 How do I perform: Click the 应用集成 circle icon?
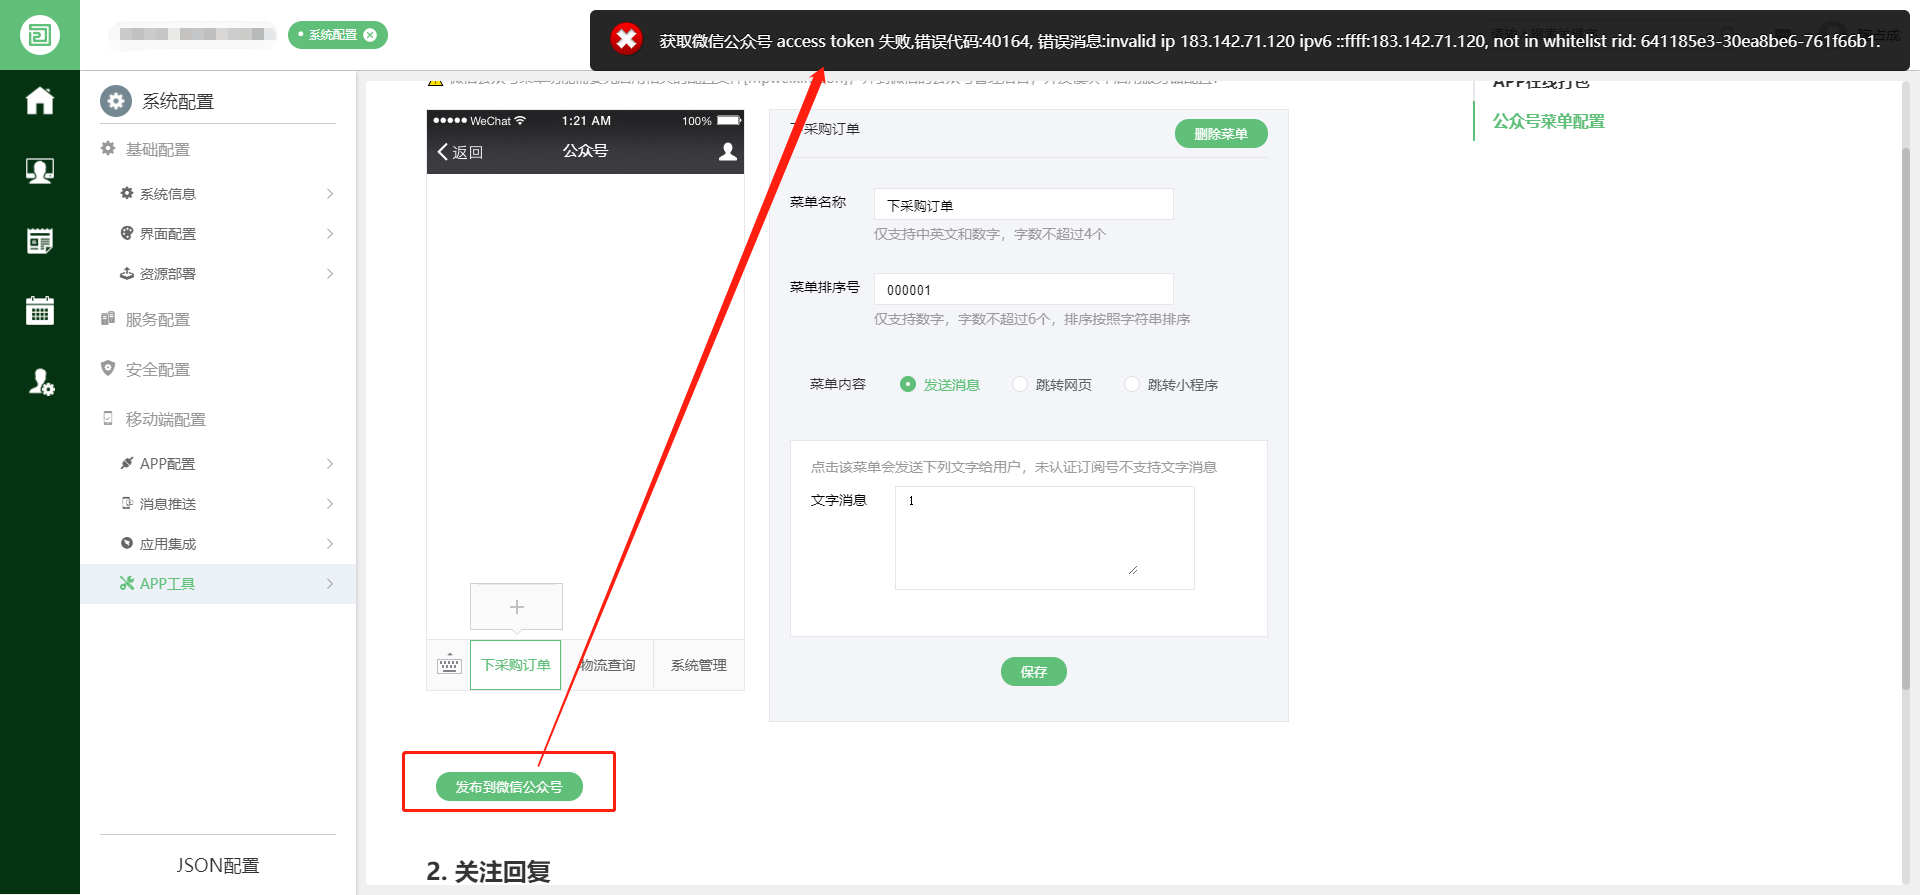127,543
